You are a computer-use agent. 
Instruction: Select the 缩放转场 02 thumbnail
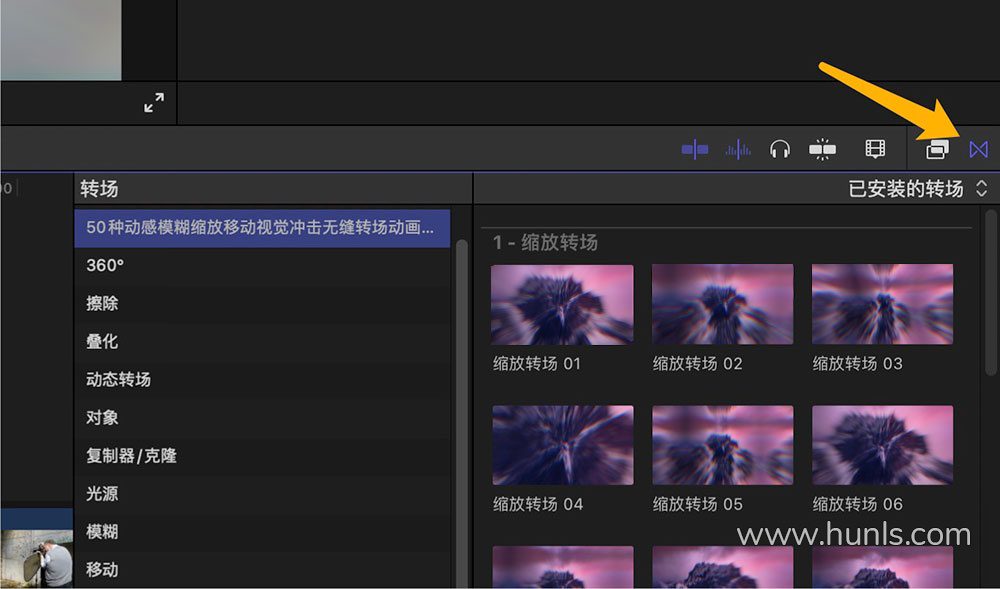pos(723,305)
